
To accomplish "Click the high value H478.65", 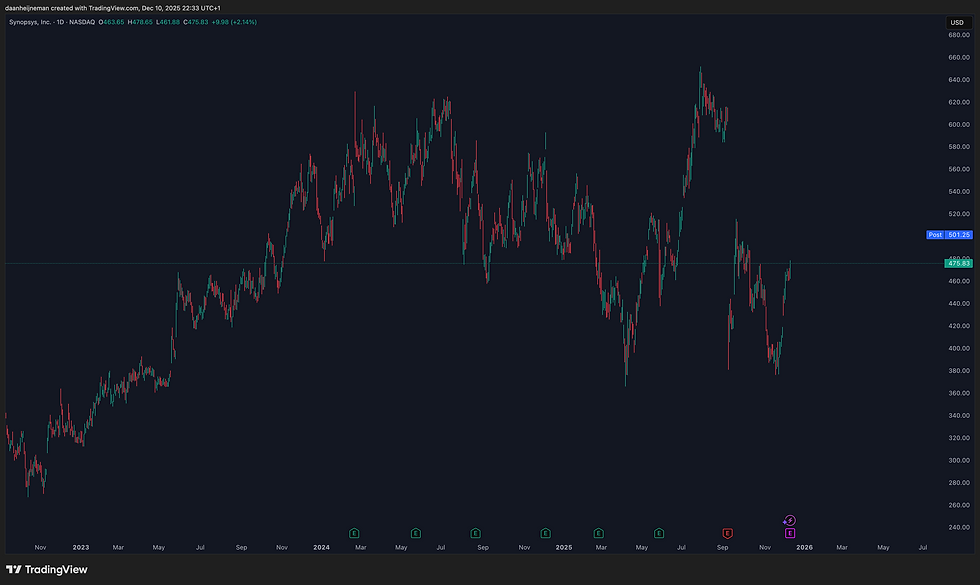I will click(x=140, y=22).
